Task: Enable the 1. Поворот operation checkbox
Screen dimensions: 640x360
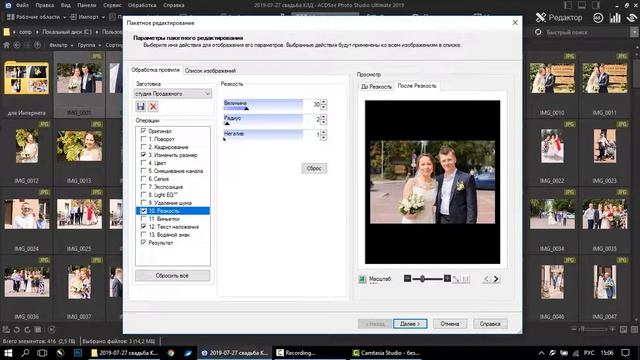Action: 143,139
